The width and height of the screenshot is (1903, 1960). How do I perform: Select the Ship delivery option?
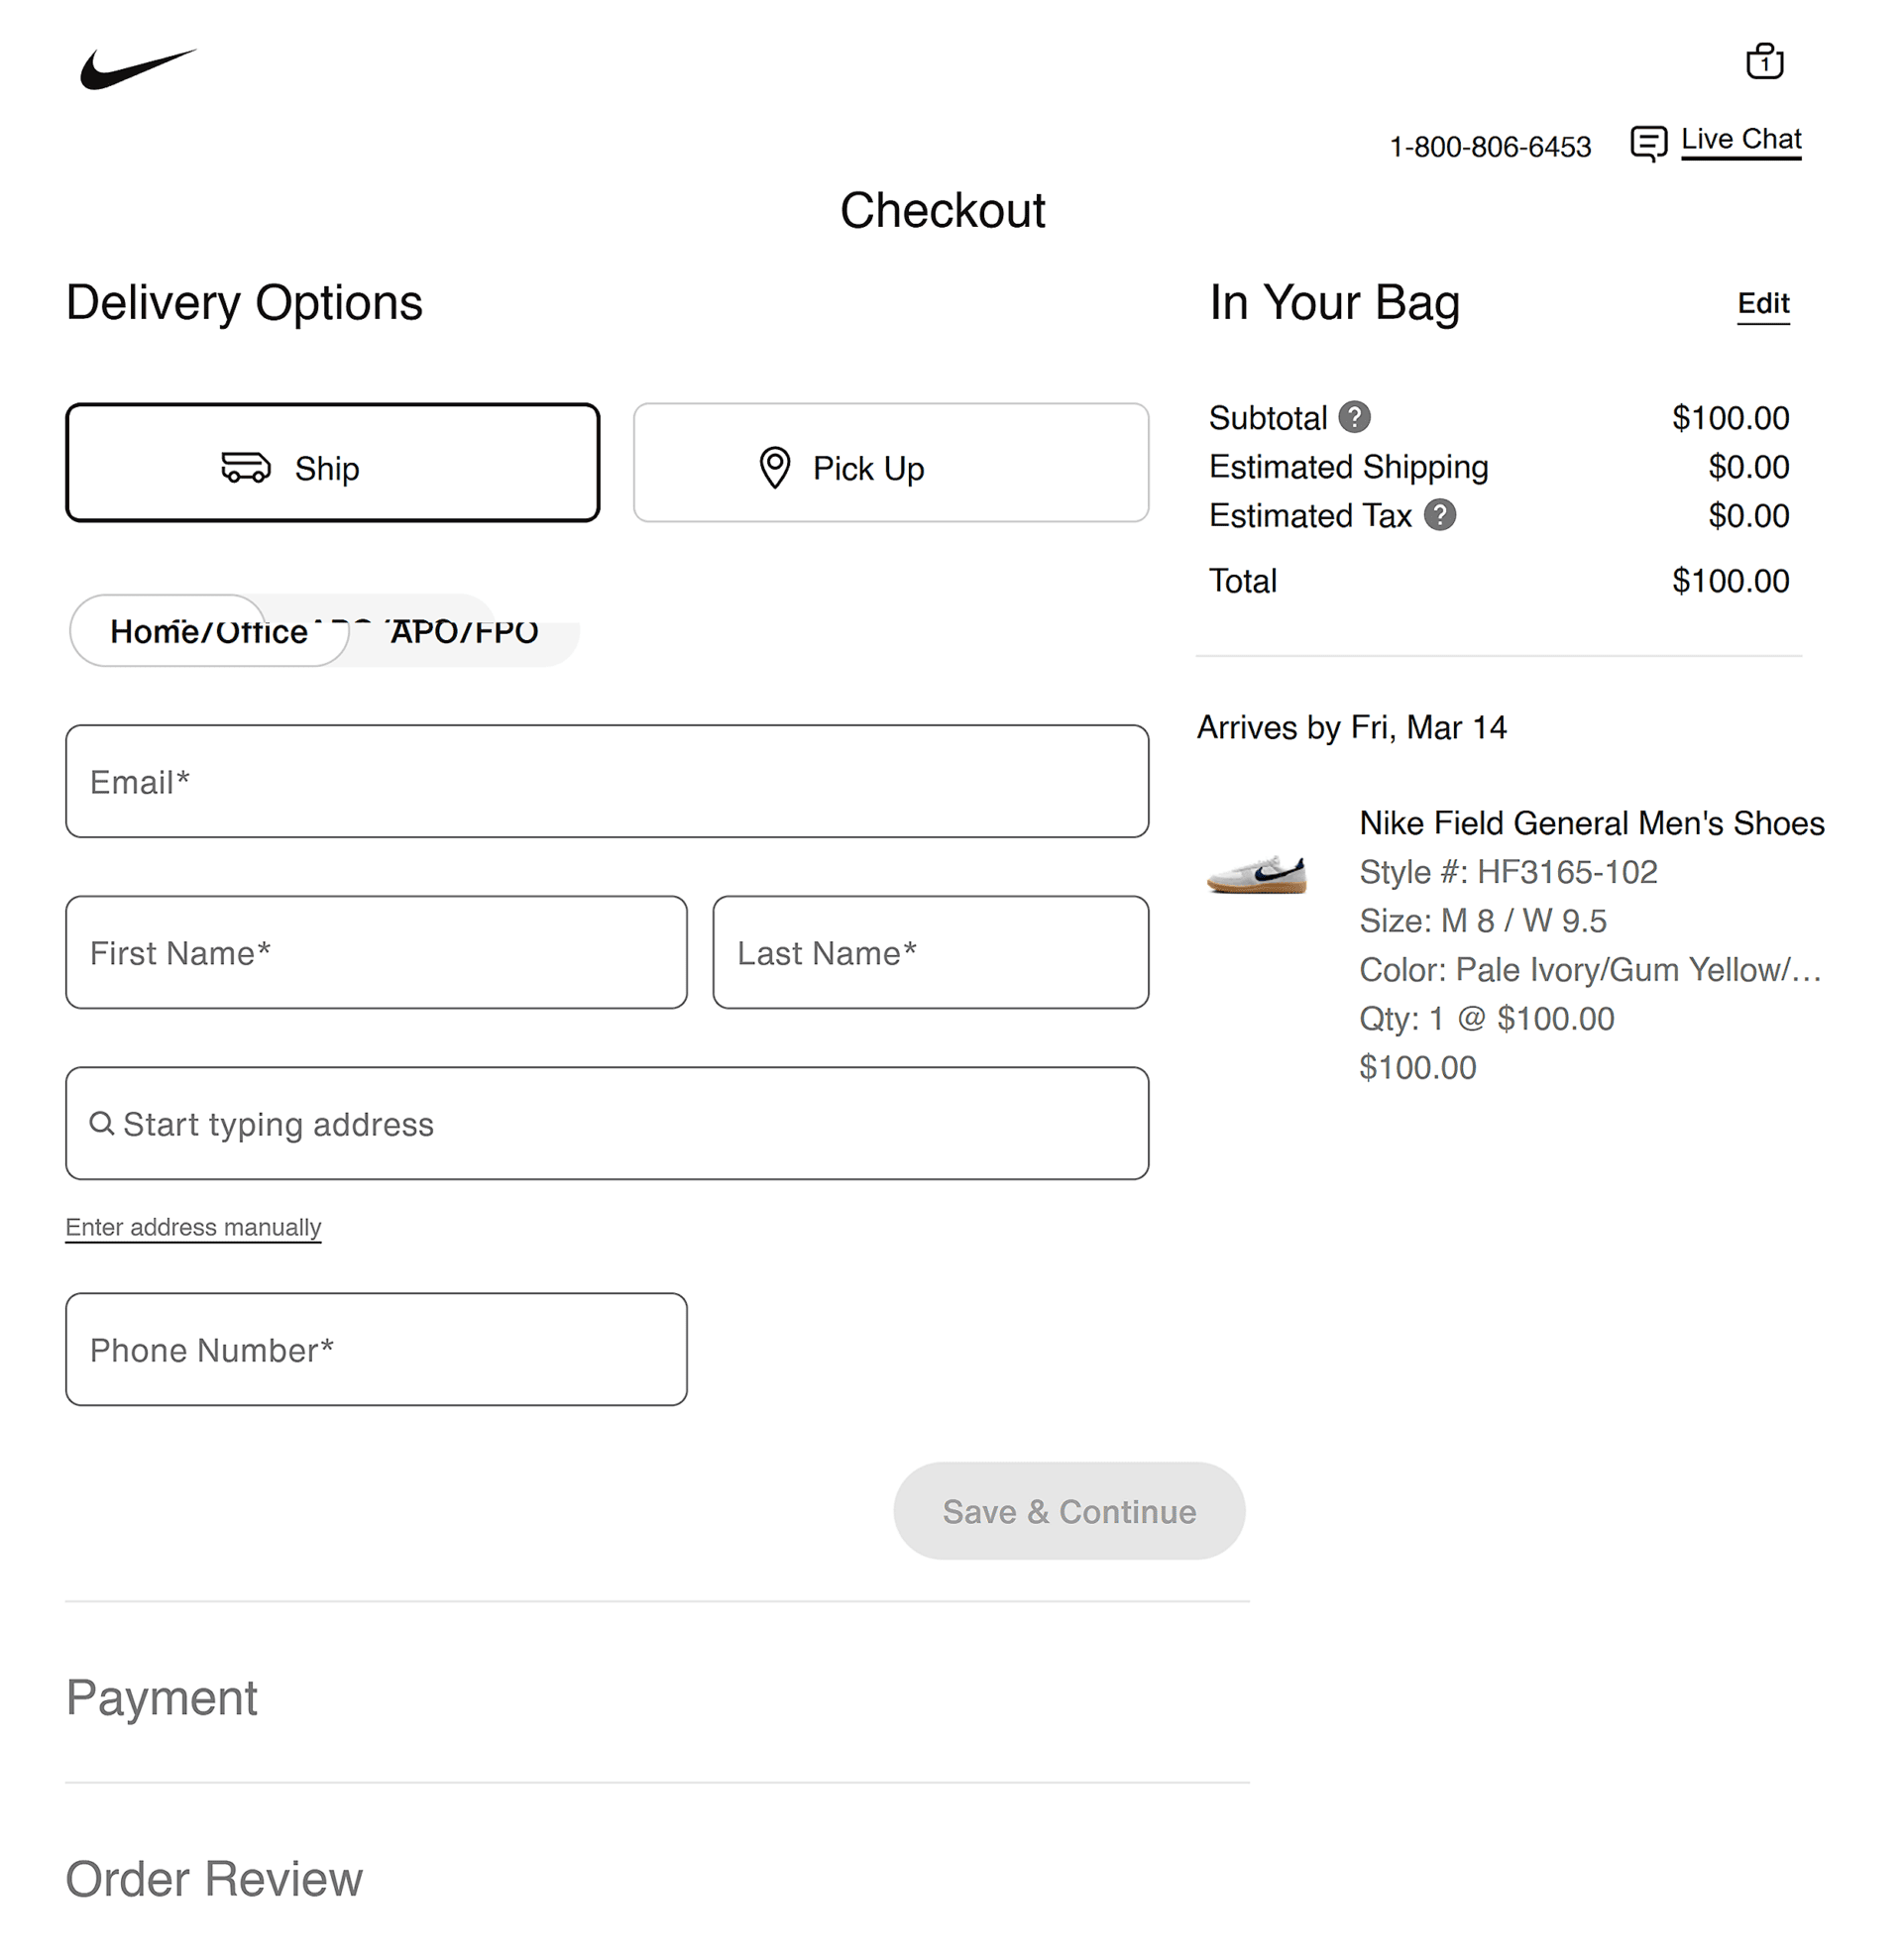click(332, 463)
